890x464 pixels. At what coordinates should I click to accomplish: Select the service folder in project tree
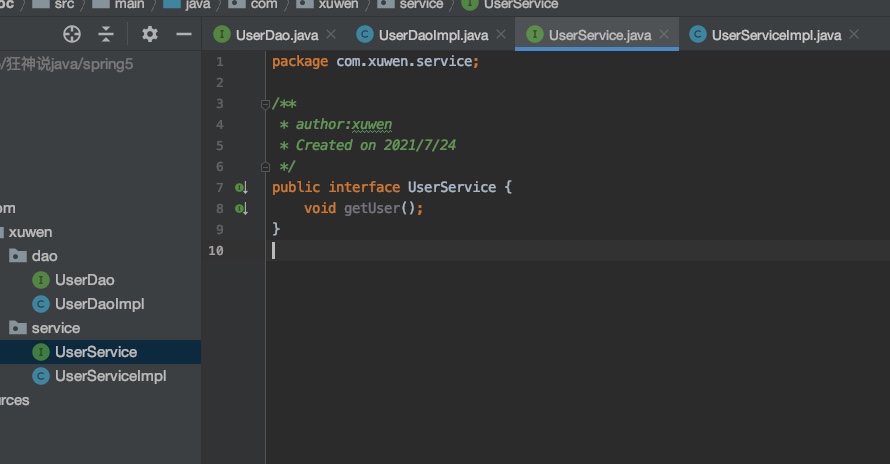point(55,328)
